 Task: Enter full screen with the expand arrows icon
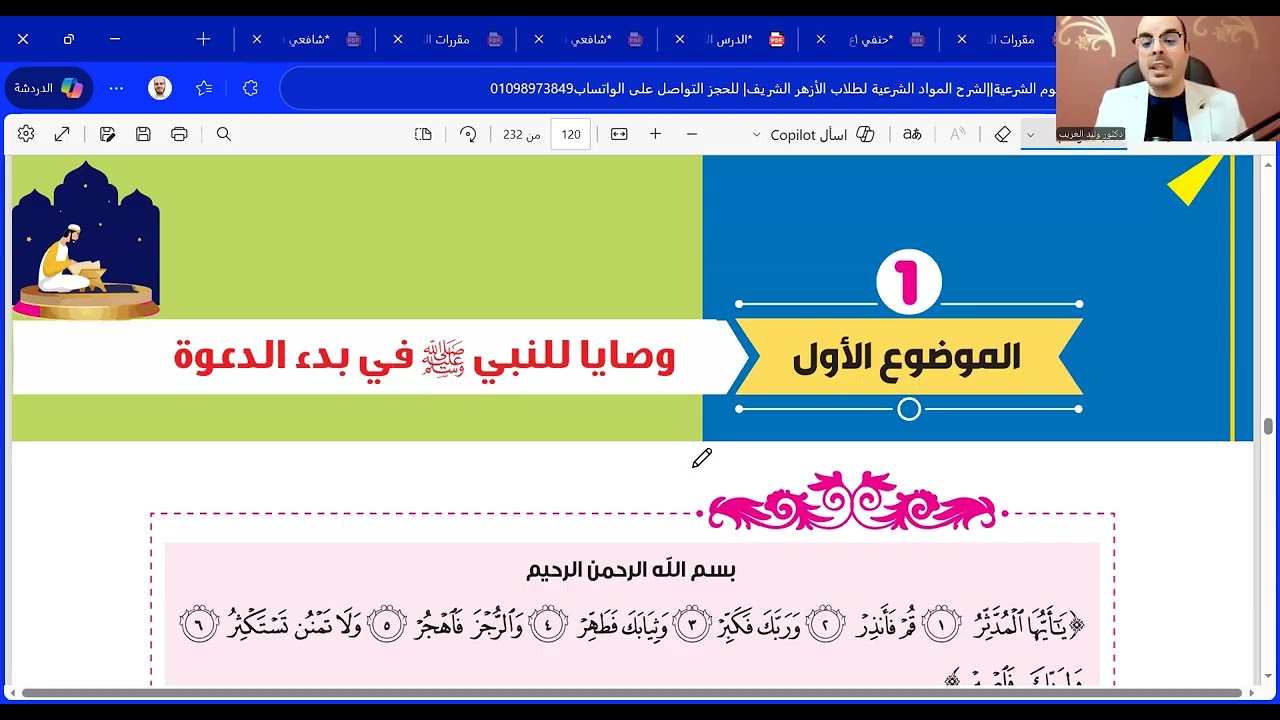point(62,134)
